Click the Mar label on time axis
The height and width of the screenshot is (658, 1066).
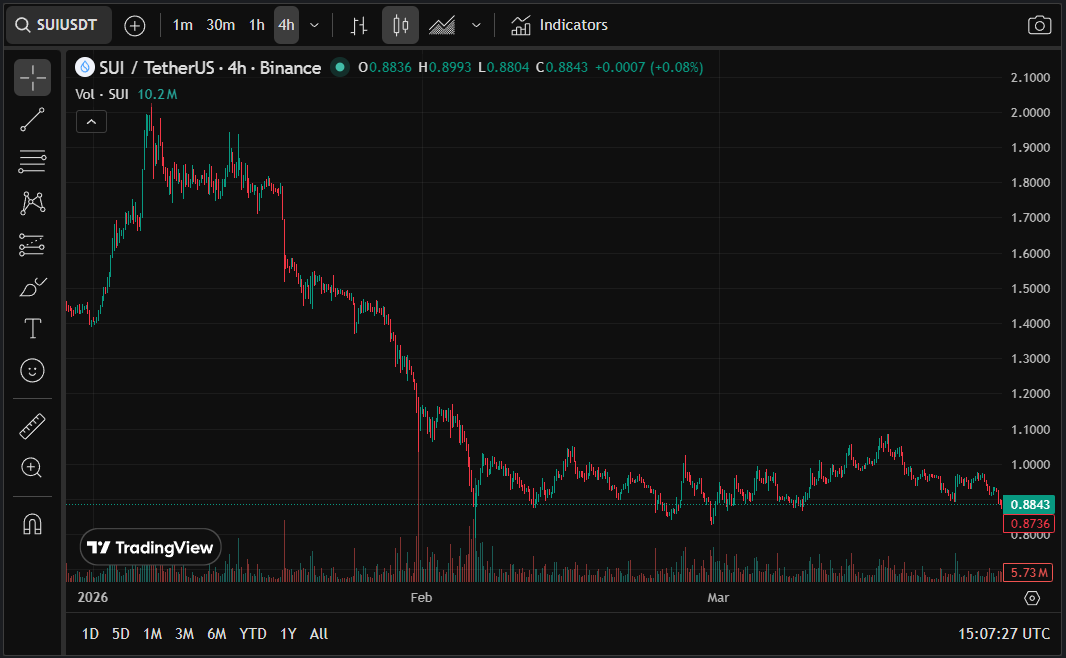718,598
